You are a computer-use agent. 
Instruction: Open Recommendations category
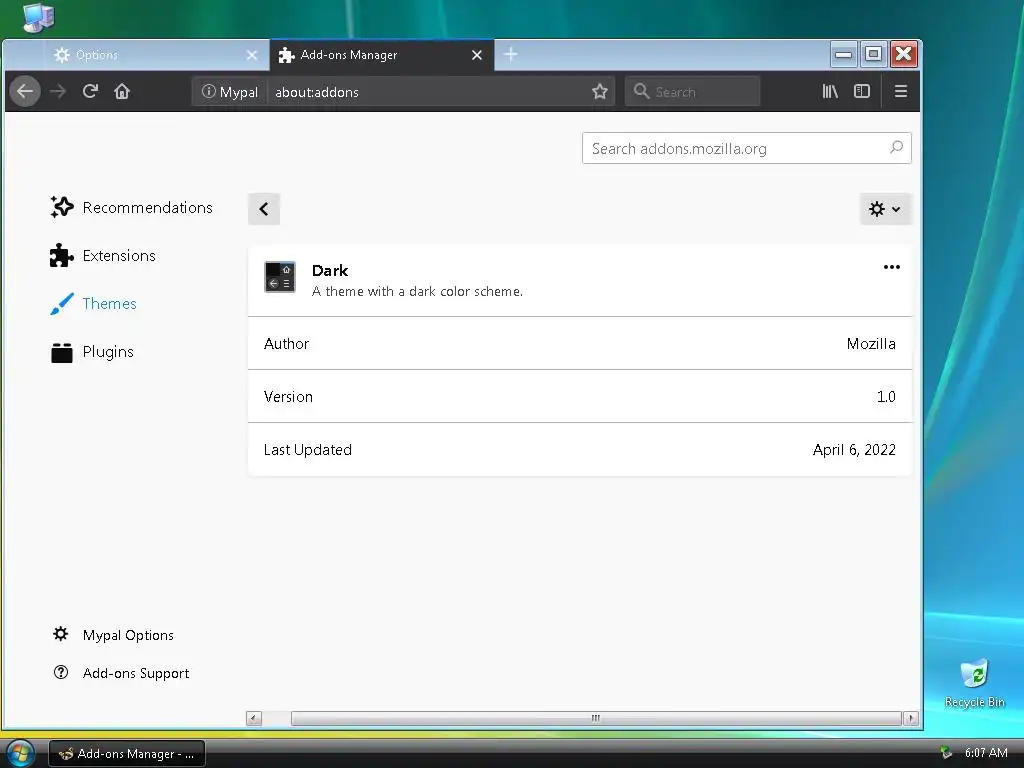pyautogui.click(x=131, y=208)
